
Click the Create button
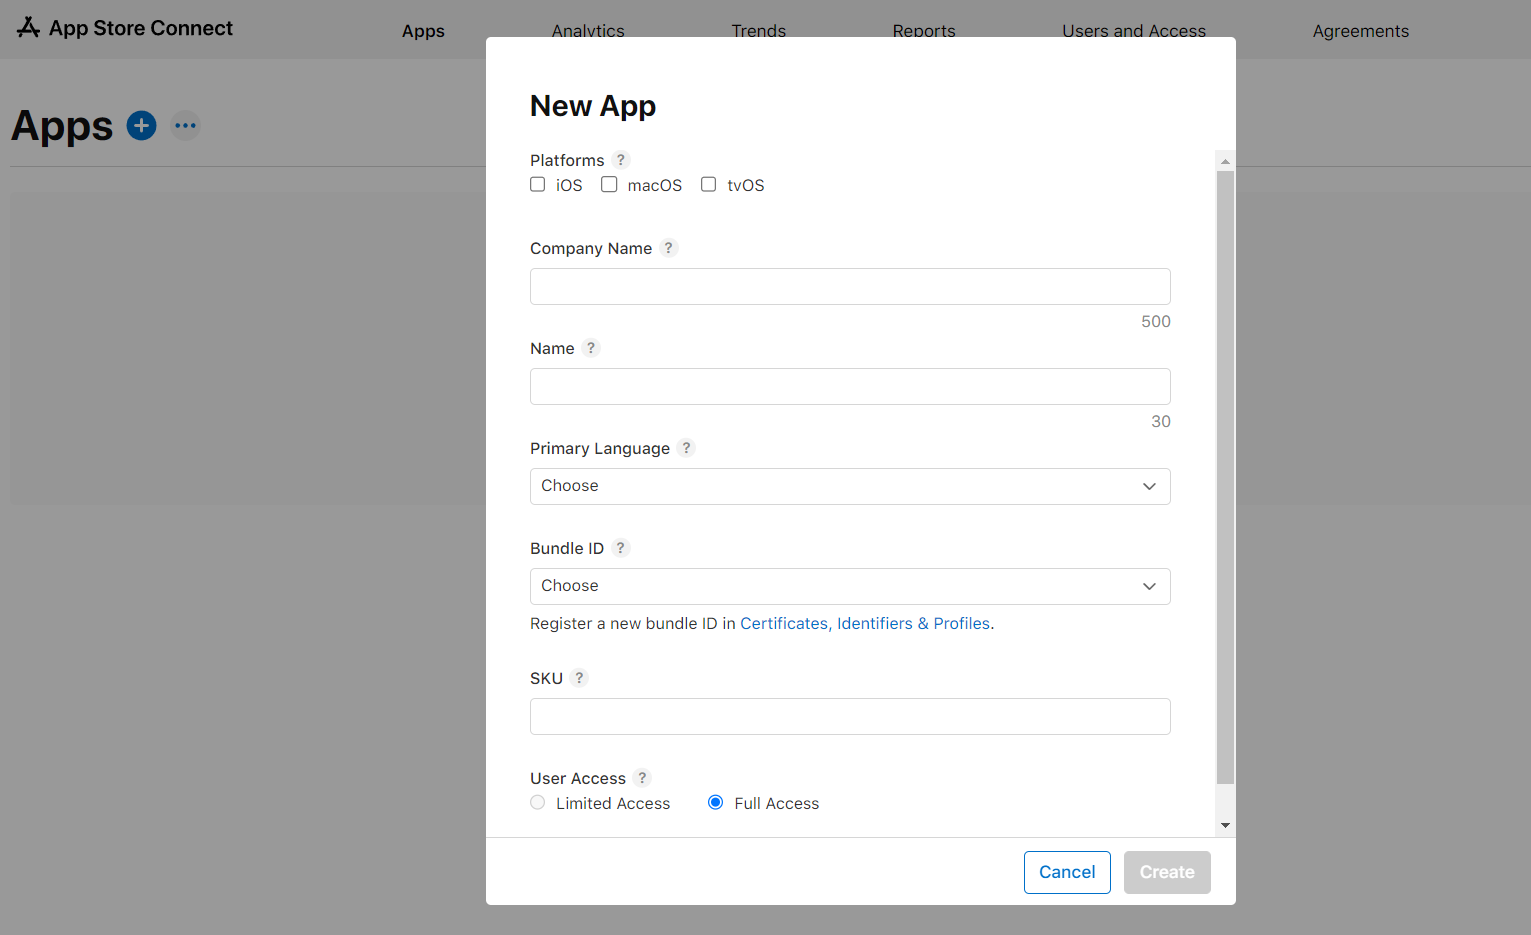1167,872
